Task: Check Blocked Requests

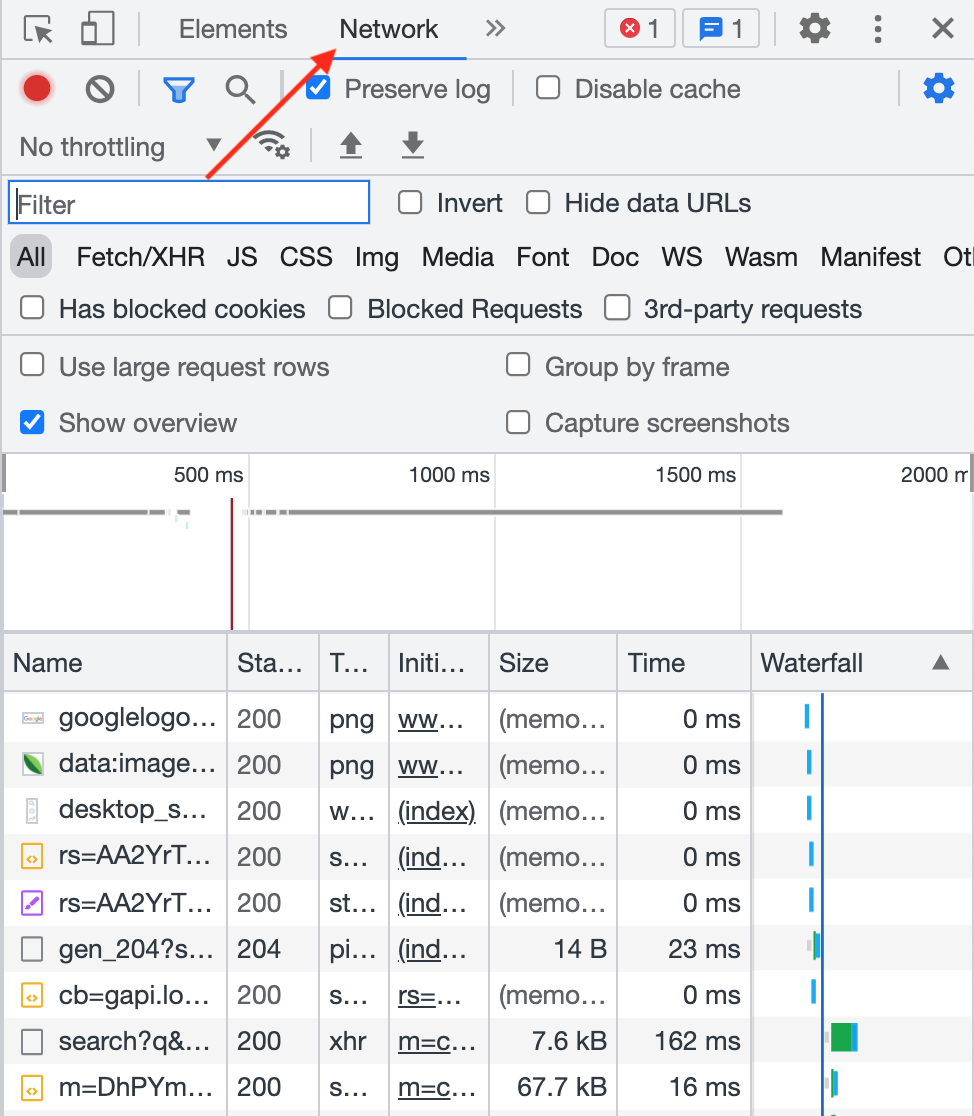Action: [x=340, y=308]
